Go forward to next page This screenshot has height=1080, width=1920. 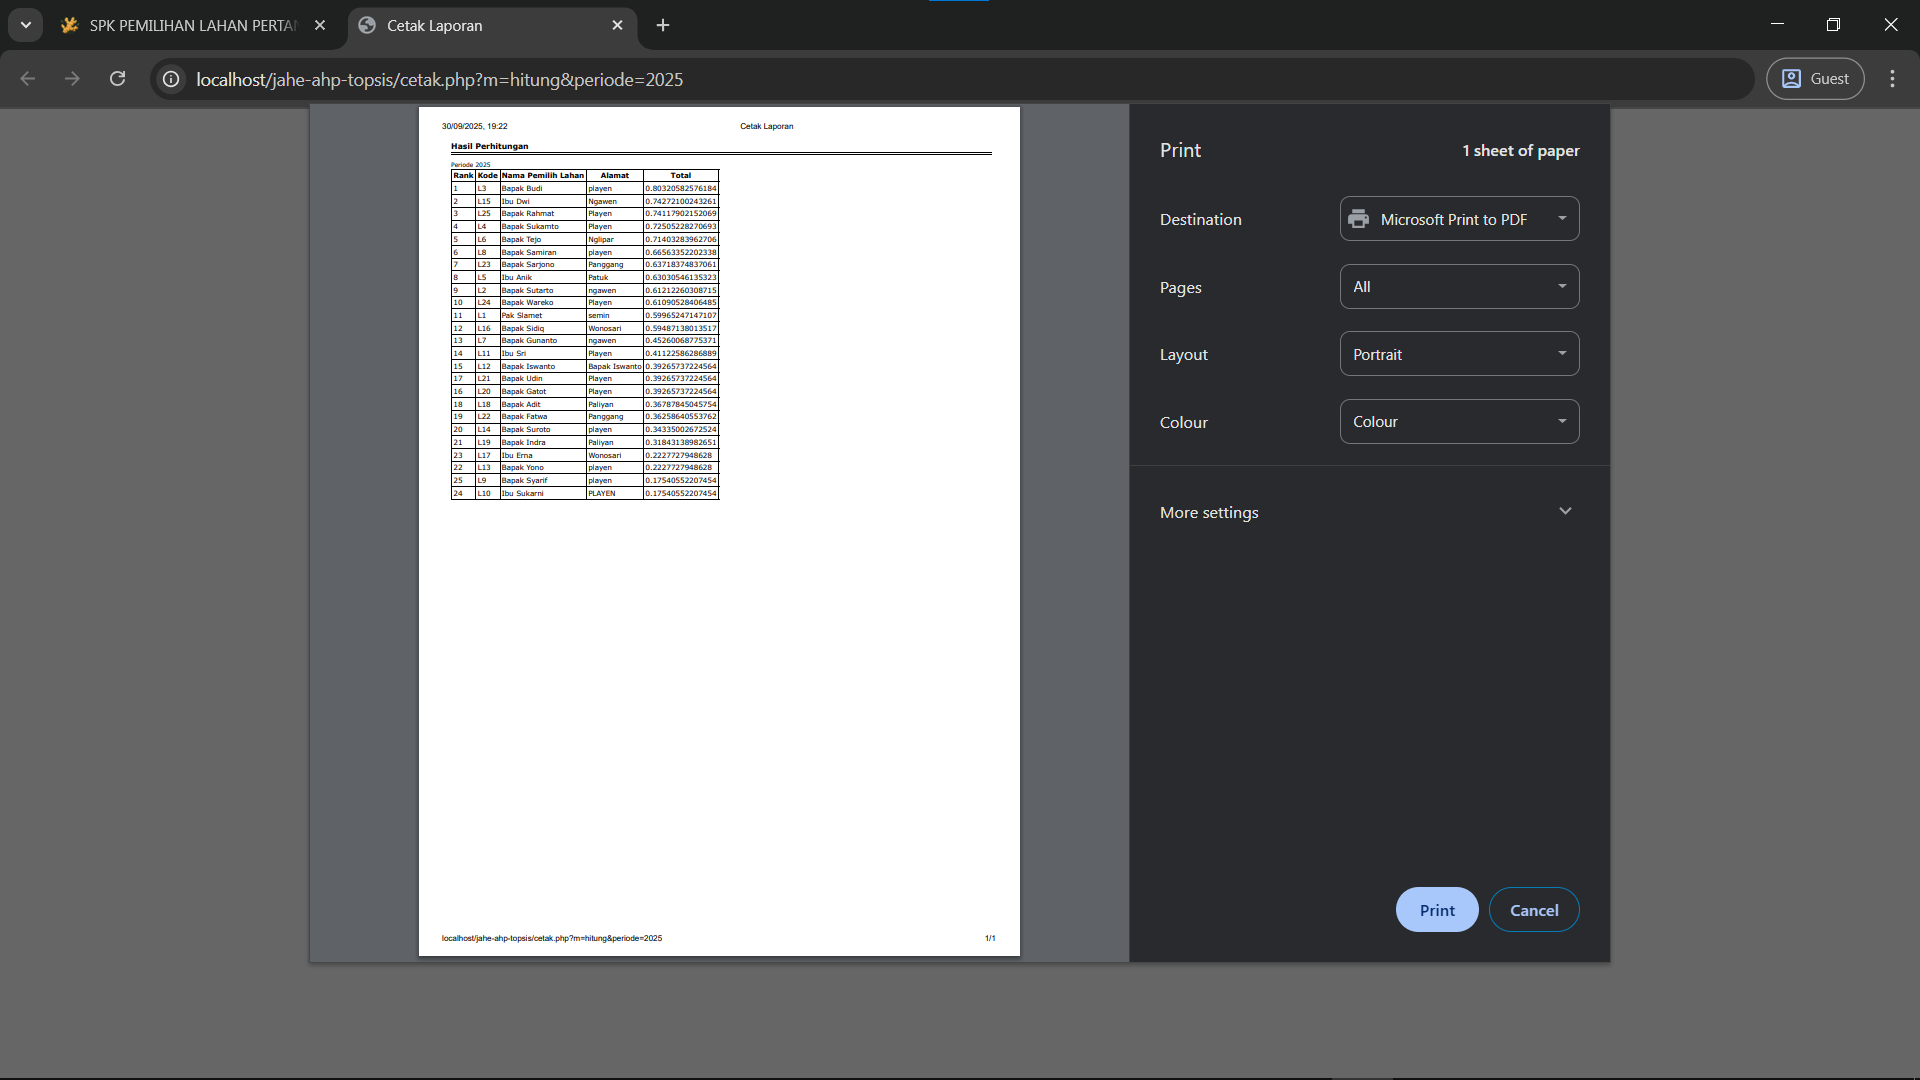pyautogui.click(x=72, y=79)
